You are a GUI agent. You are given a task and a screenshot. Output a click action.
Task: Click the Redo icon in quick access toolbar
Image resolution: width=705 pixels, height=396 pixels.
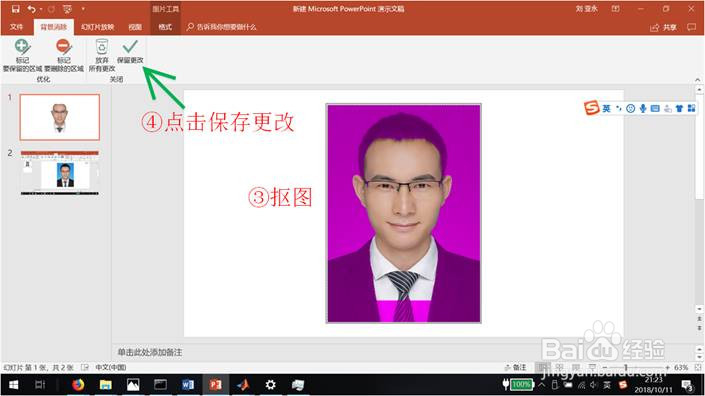pos(51,9)
